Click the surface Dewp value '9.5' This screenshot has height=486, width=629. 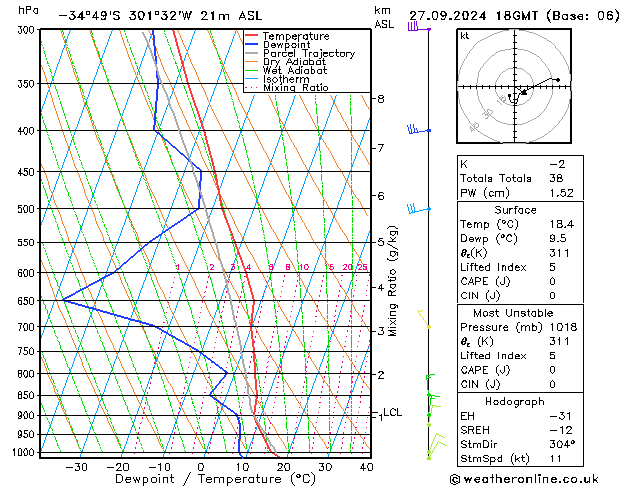[x=558, y=238]
